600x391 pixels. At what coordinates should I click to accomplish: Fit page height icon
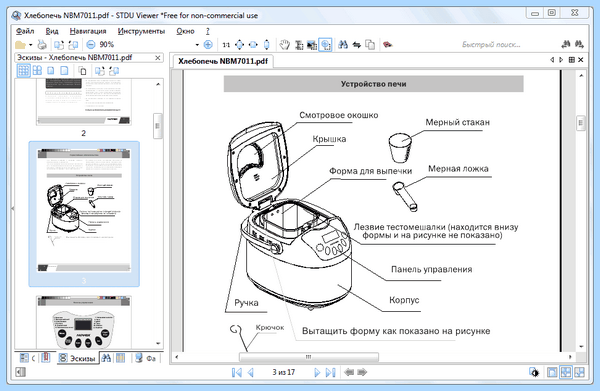267,45
